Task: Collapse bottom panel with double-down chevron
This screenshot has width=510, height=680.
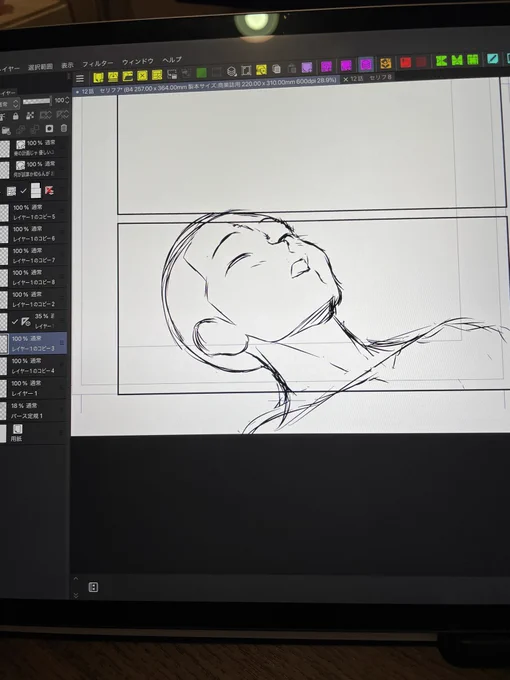Action: 75,595
